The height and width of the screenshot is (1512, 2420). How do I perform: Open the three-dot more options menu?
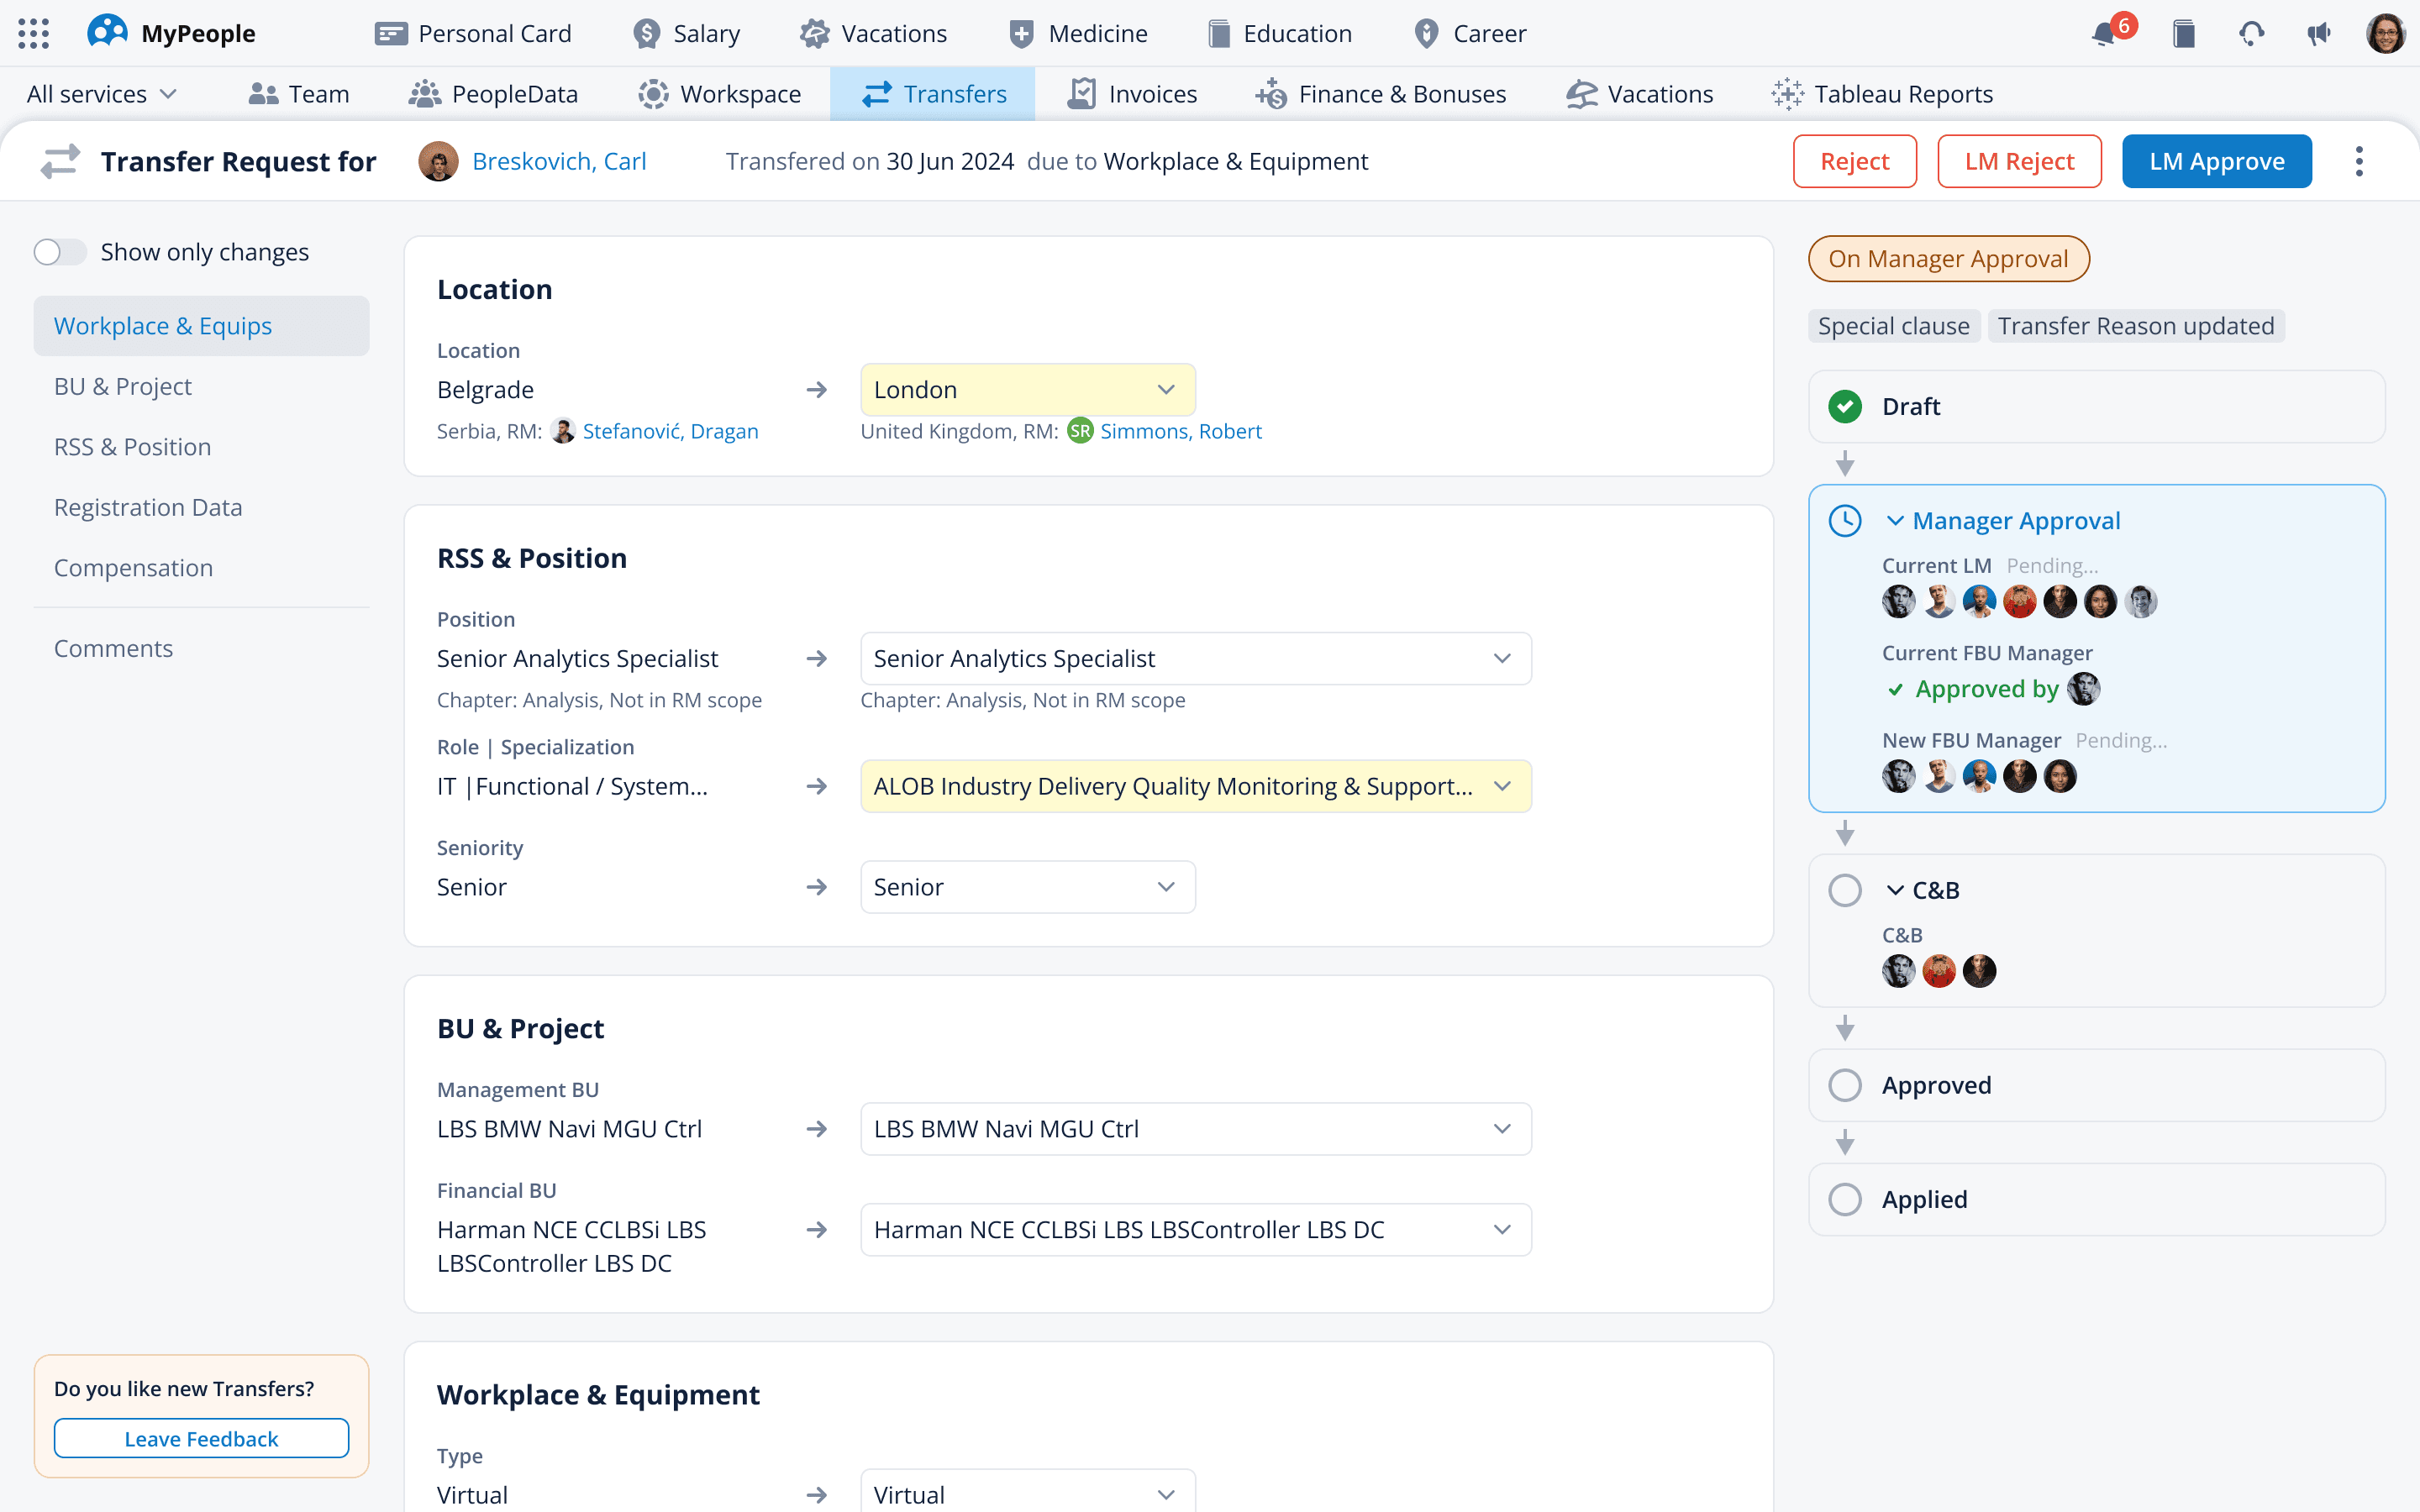(2359, 161)
